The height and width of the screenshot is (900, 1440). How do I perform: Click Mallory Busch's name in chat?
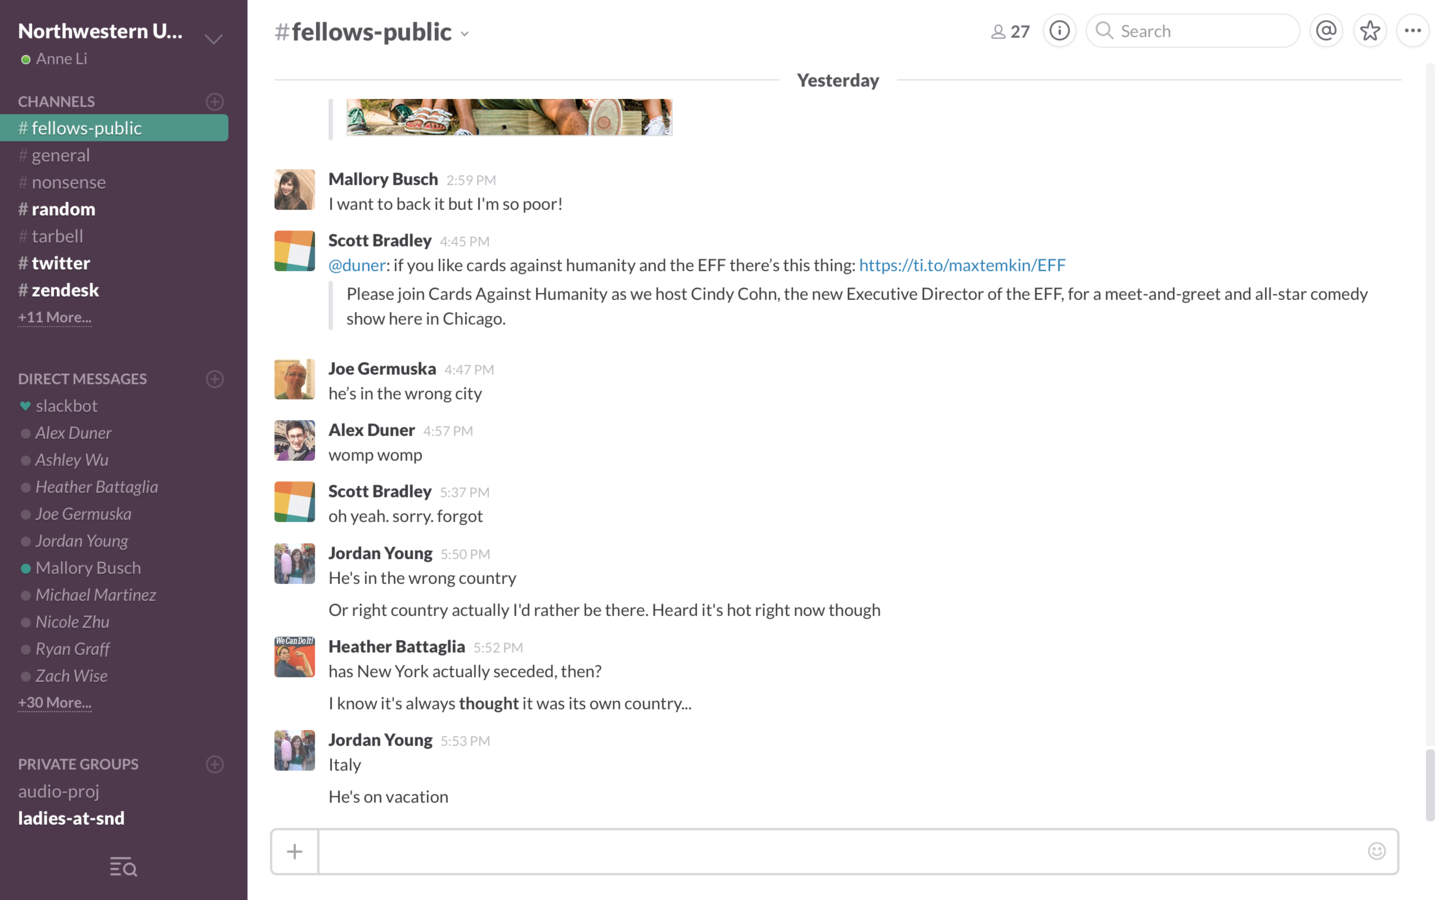pos(383,179)
